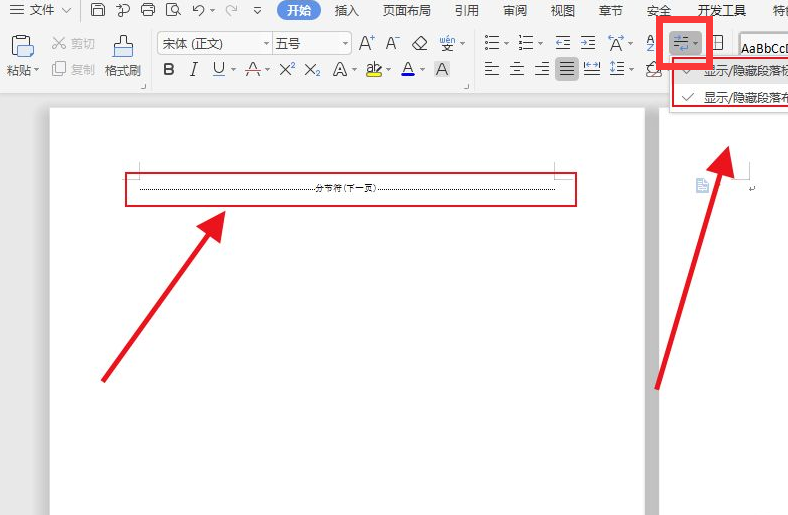The image size is (788, 515).
Task: Open the 宋体 (正文) font name dropdown
Action: click(x=266, y=44)
